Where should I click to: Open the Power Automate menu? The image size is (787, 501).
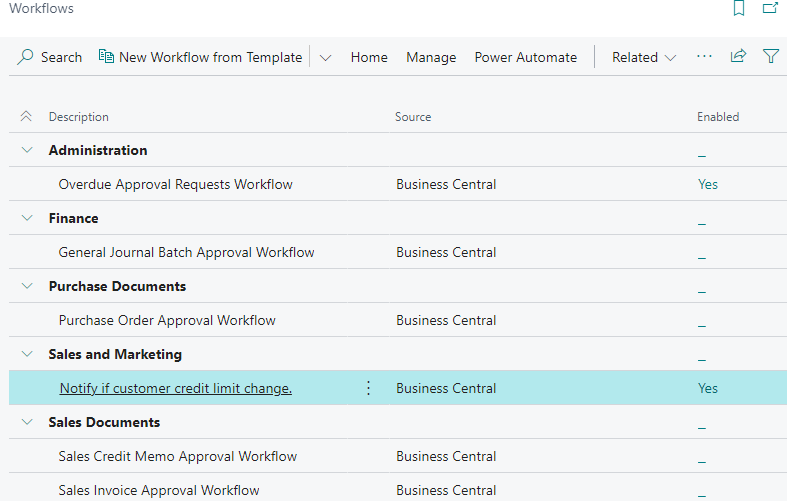525,57
